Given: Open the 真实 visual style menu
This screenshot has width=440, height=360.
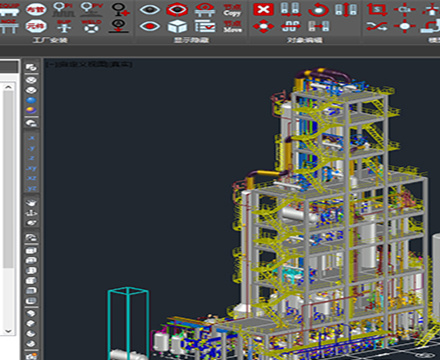Looking at the screenshot, I should (120, 64).
